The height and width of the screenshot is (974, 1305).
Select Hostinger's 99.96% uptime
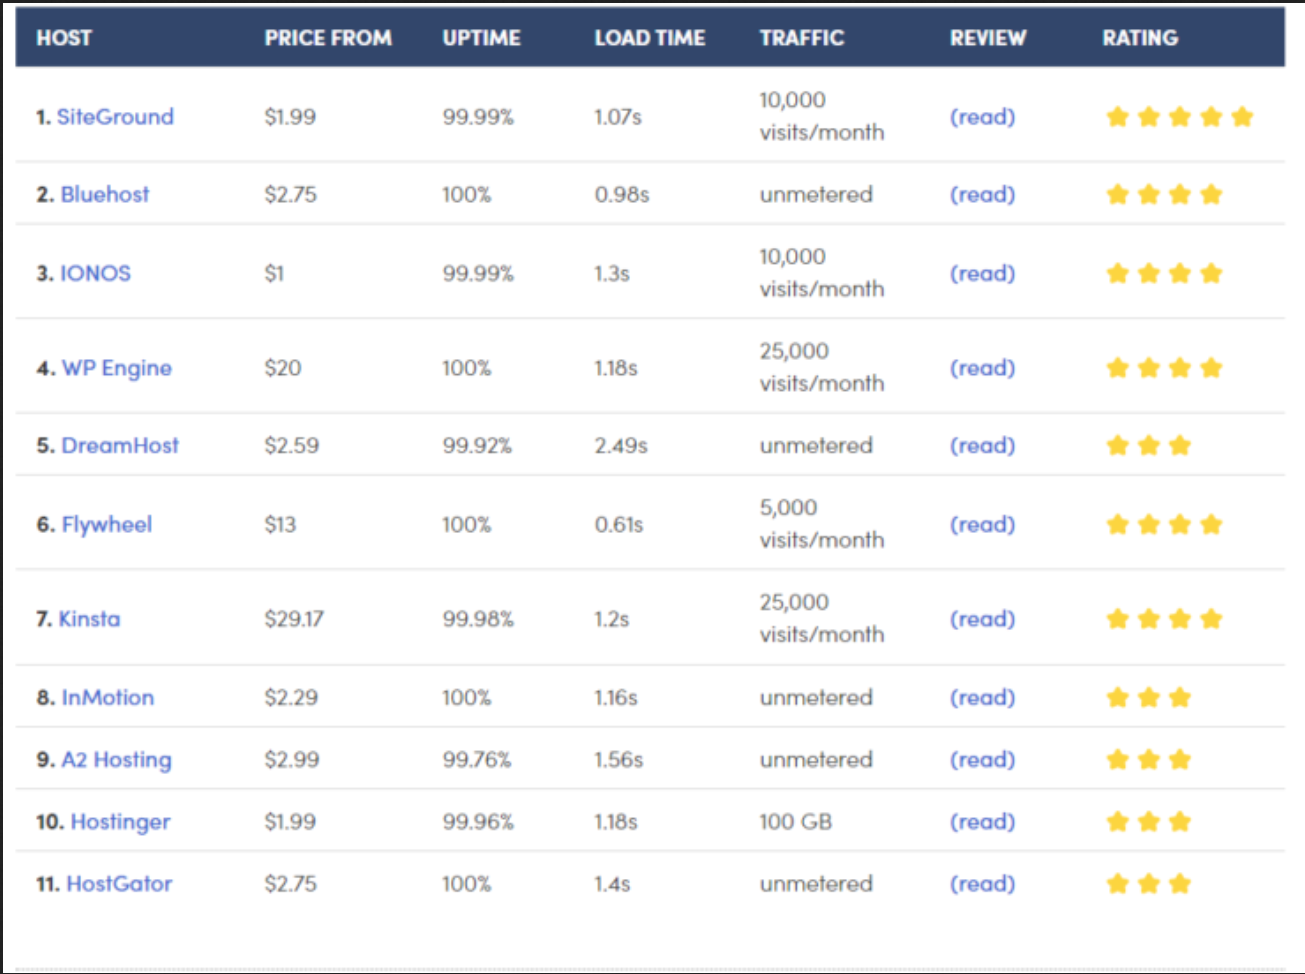(x=478, y=822)
